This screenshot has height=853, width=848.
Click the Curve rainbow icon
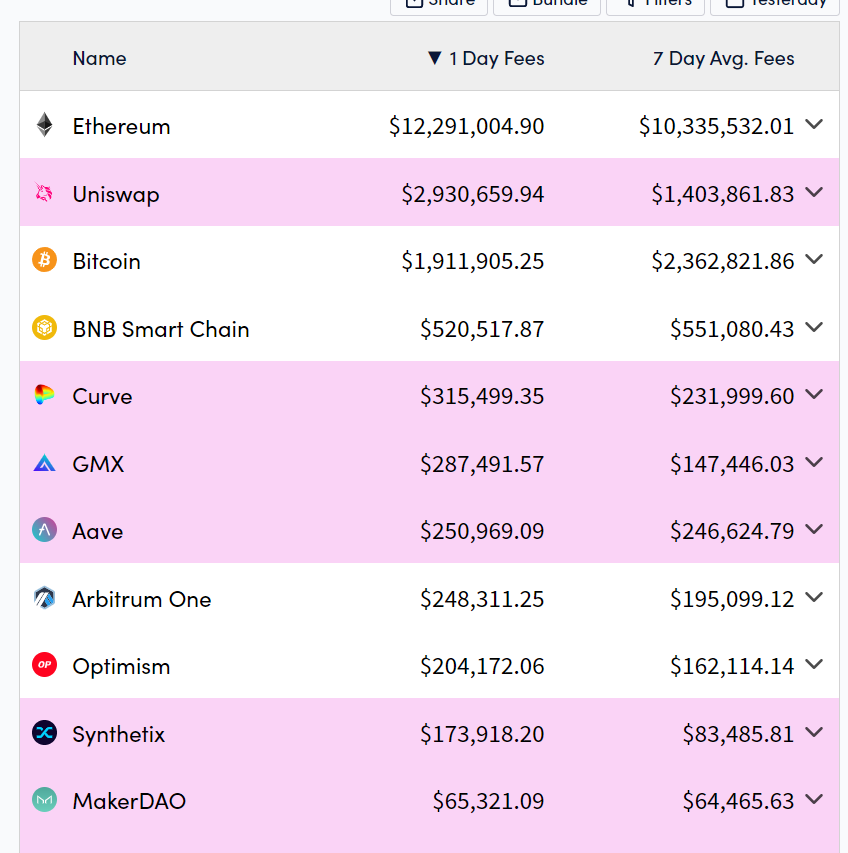click(x=45, y=395)
